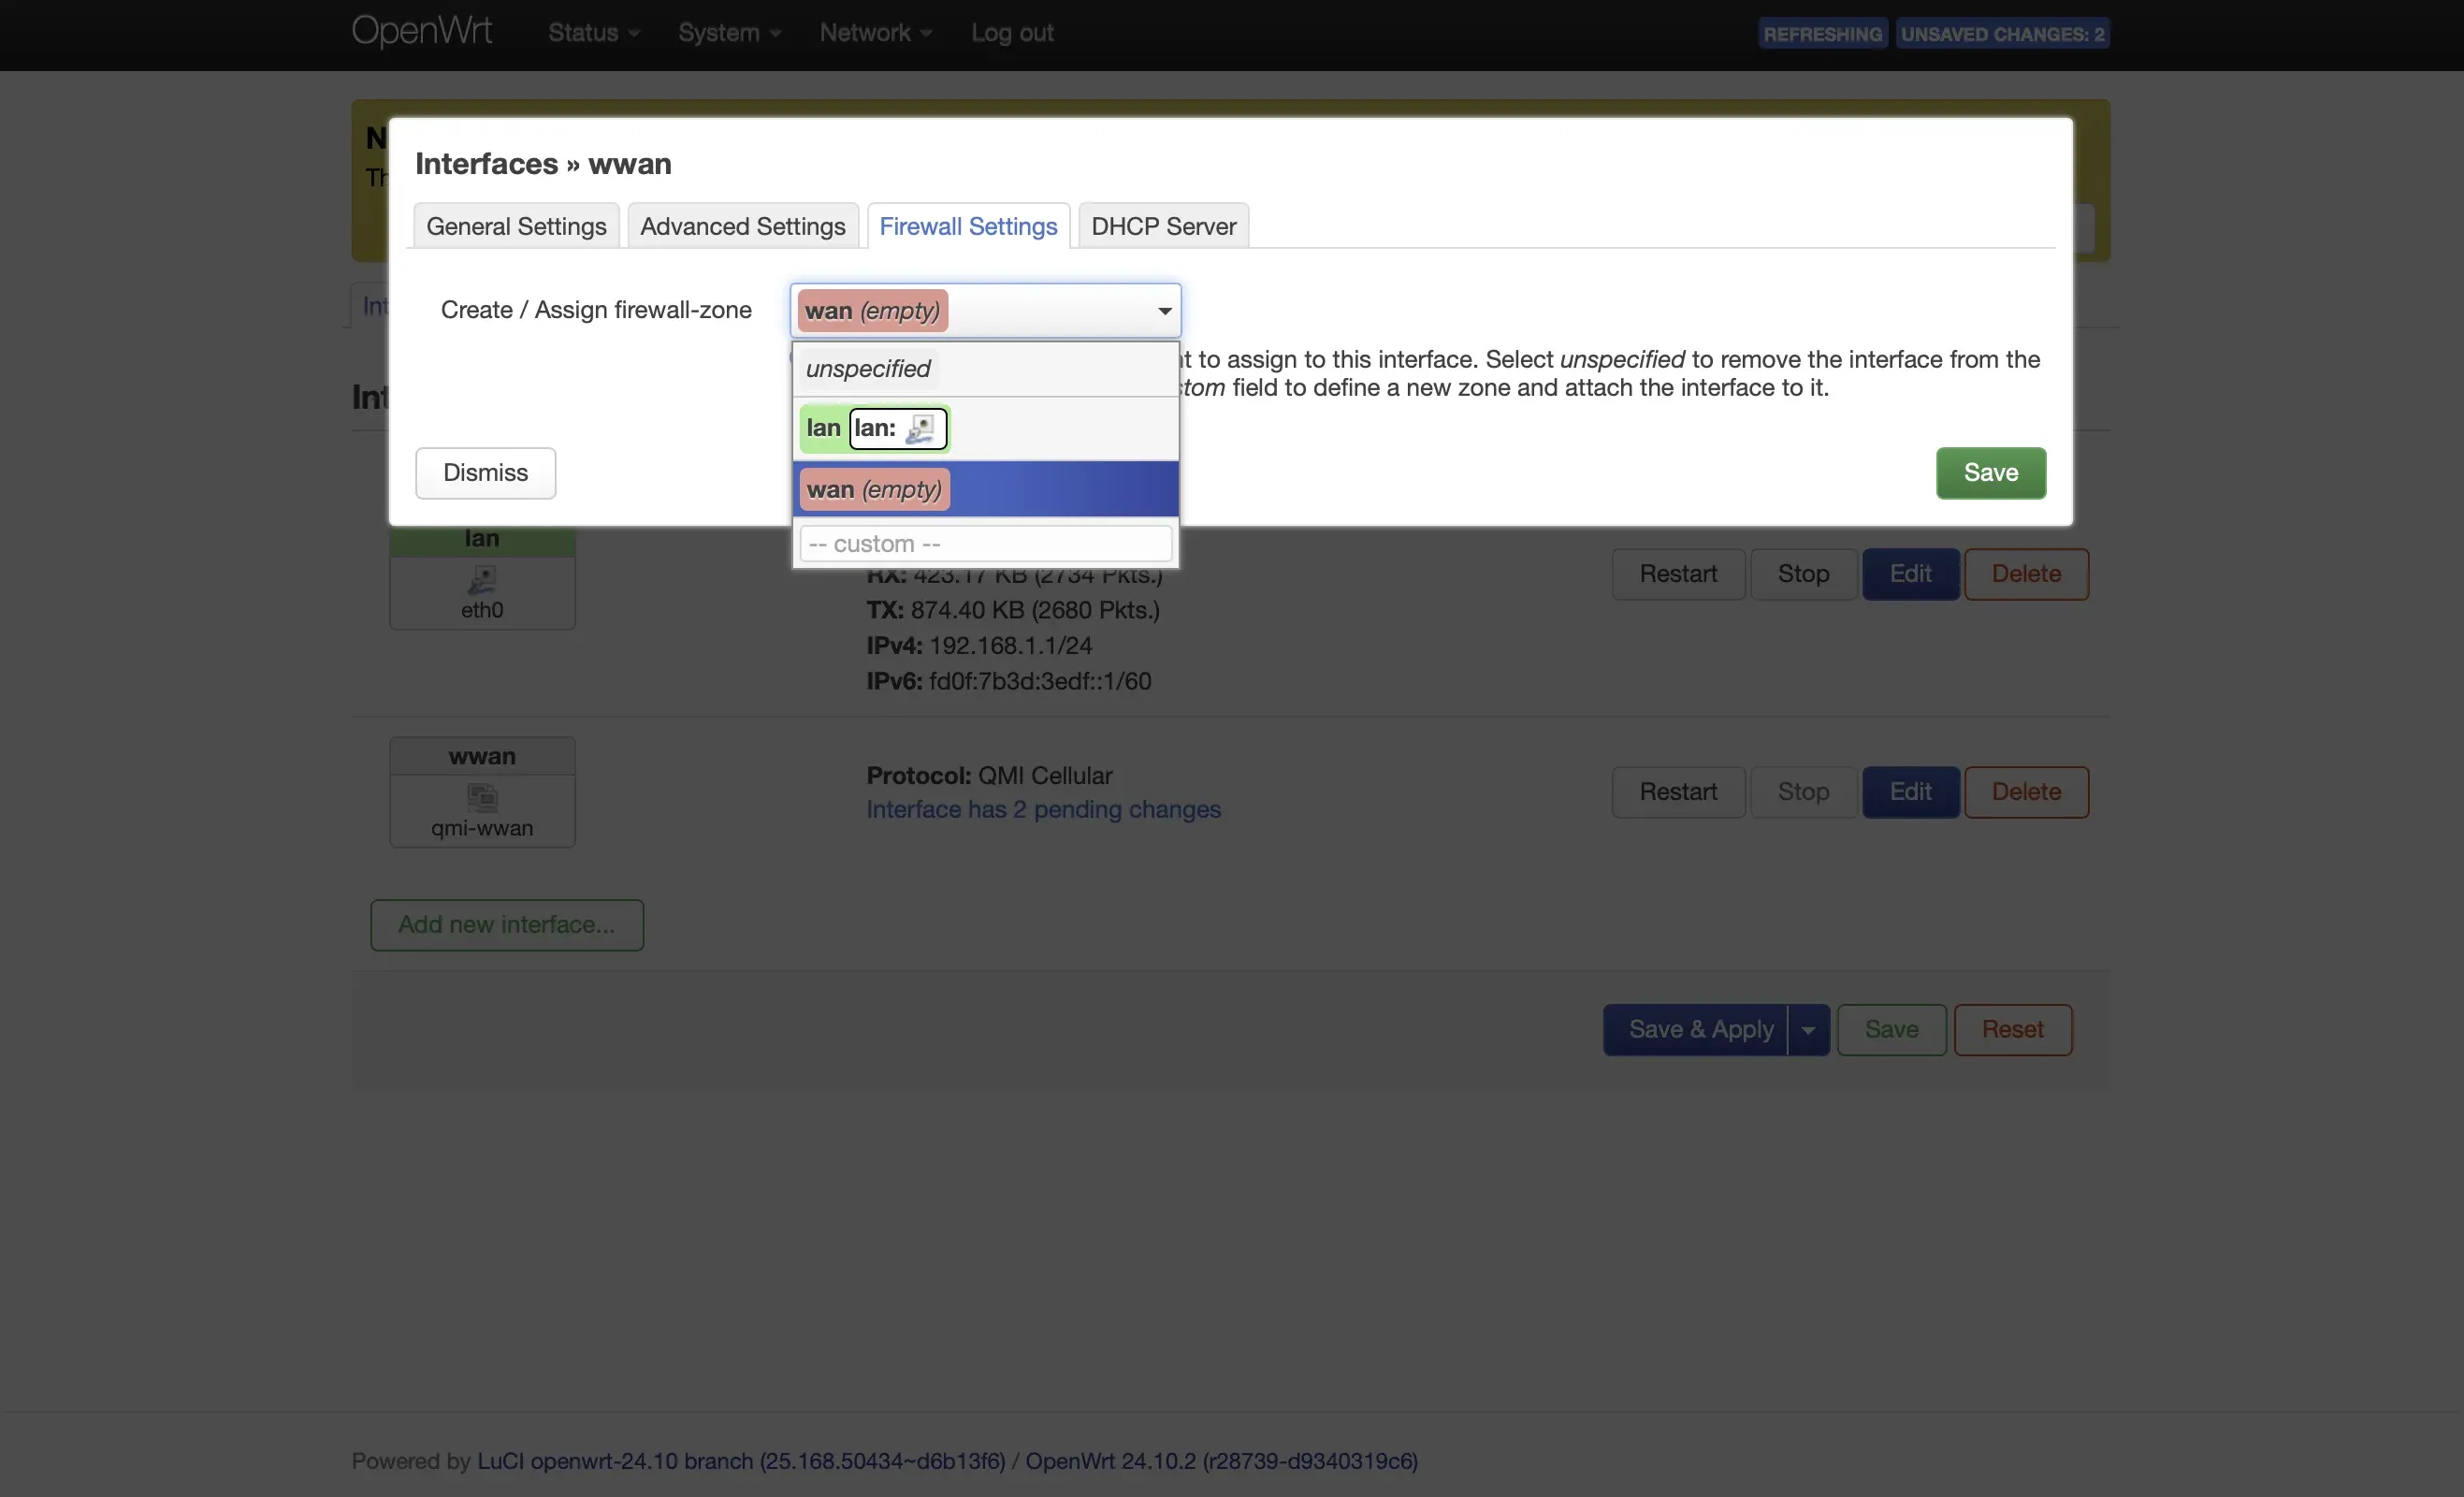Viewport: 2464px width, 1497px height.
Task: Open the Network menu
Action: [876, 33]
